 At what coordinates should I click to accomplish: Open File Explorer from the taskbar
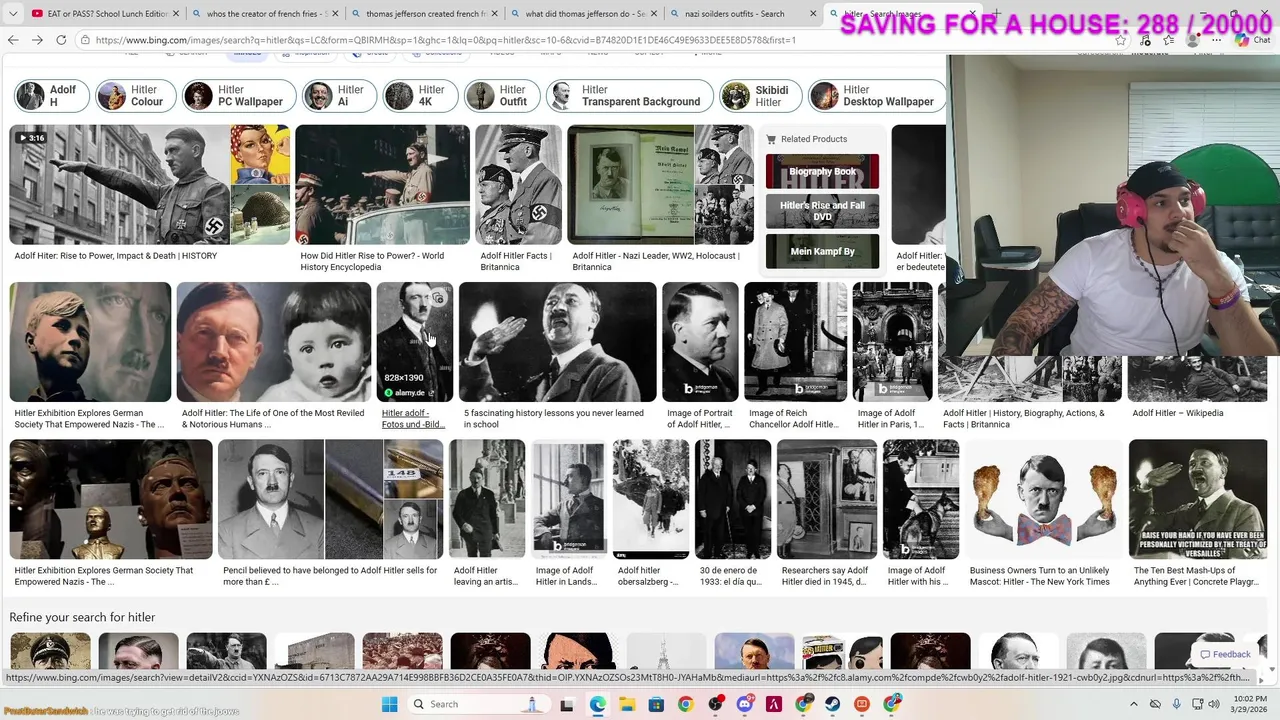tap(626, 704)
